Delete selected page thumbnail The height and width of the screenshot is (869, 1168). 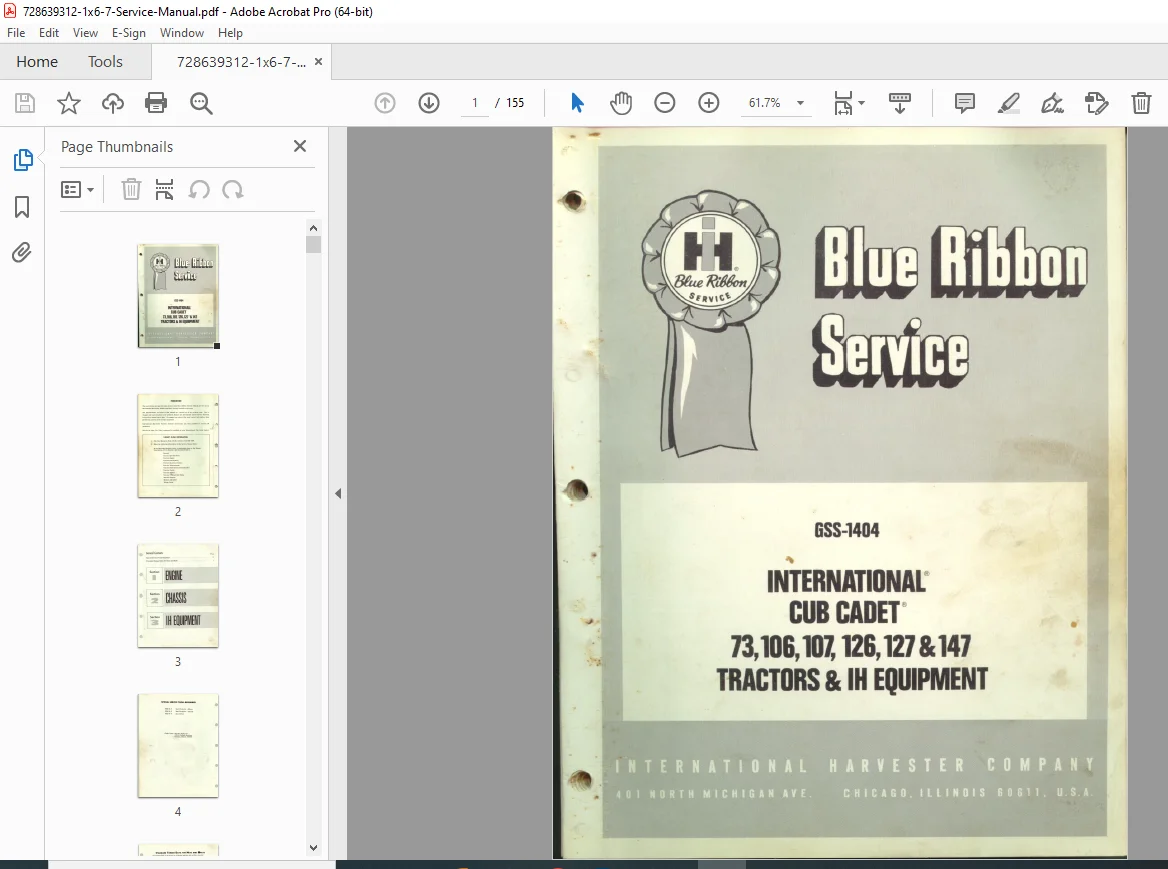point(131,190)
